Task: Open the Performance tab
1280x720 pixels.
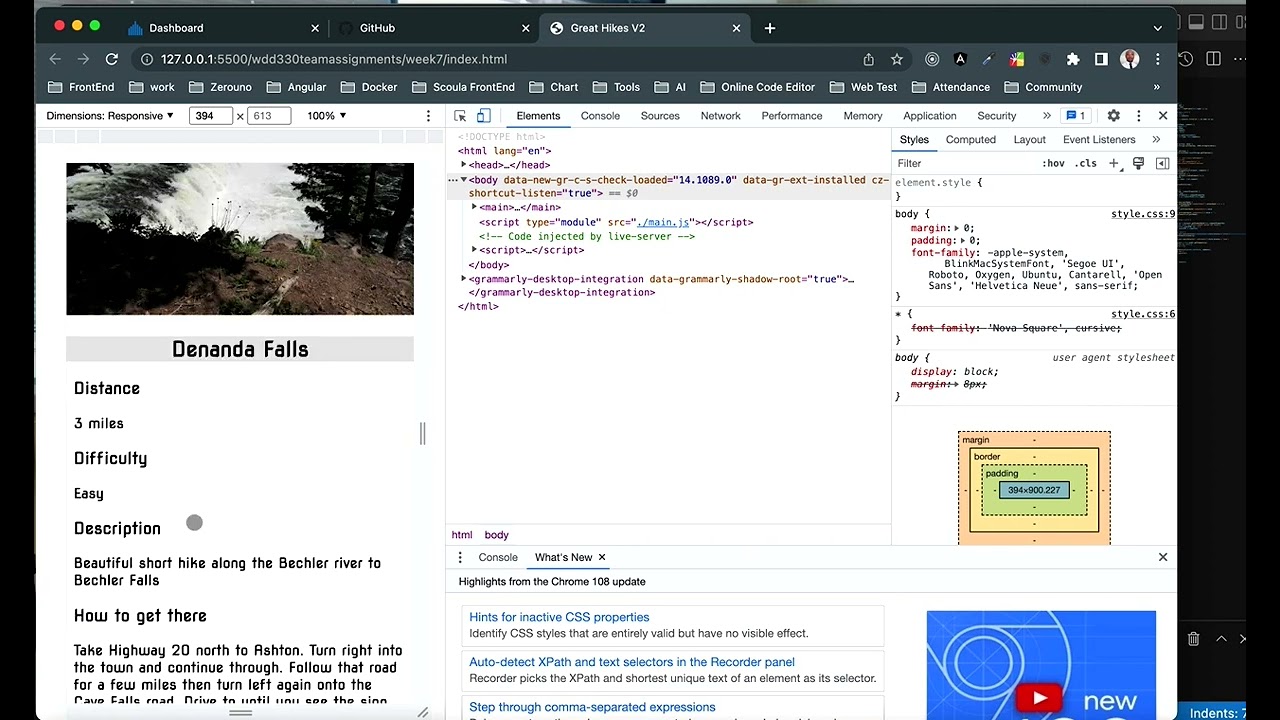Action: (791, 116)
